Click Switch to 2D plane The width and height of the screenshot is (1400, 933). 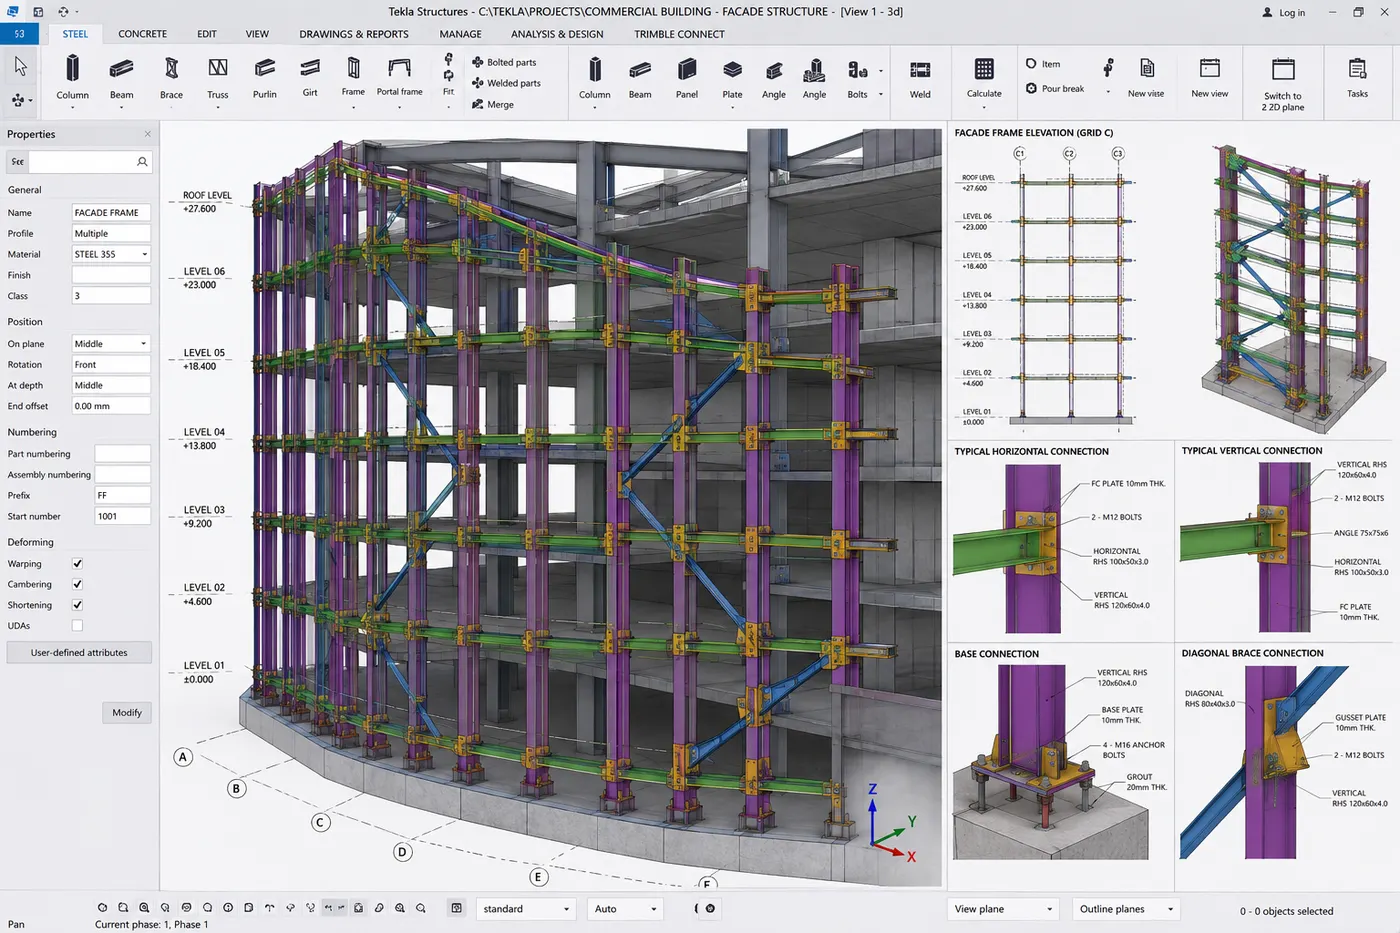(1283, 84)
